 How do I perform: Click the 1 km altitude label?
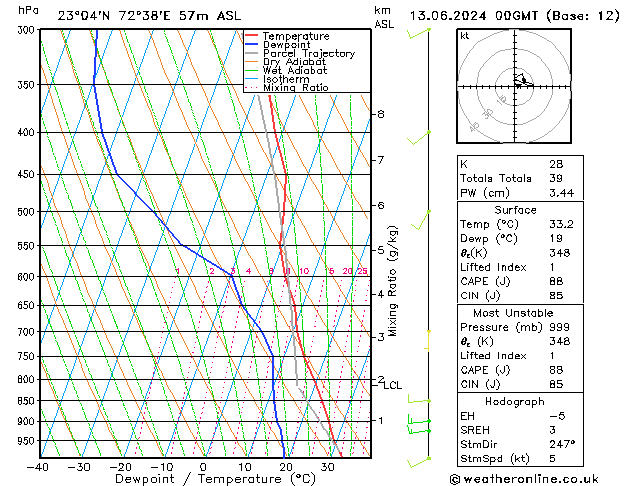click(381, 421)
